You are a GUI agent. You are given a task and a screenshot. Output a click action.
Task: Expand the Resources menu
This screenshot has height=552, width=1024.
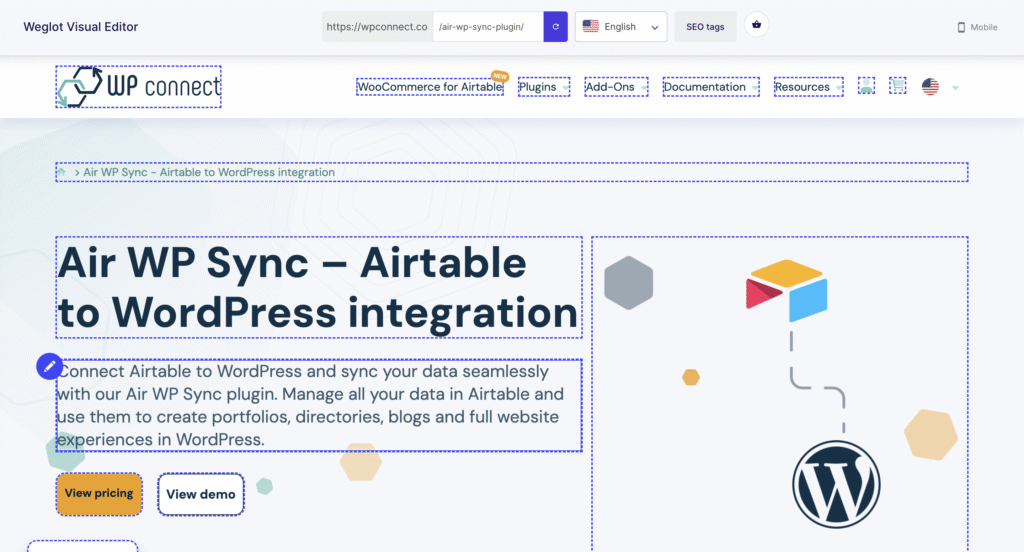808,87
